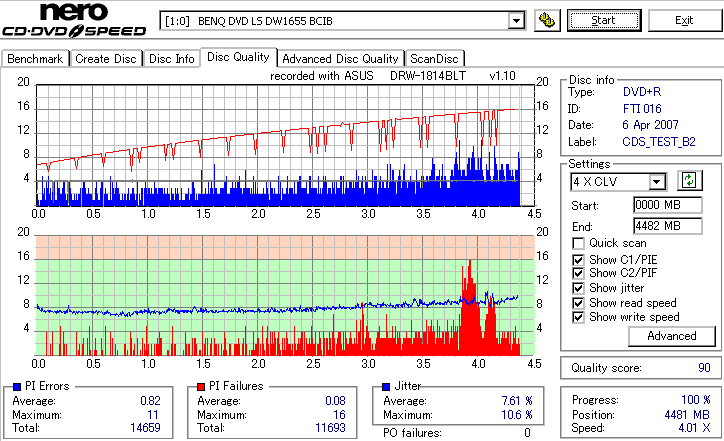Click the Nero CD-DVD Speed logo
Screen dimensions: 724x441
pyautogui.click(x=74, y=19)
